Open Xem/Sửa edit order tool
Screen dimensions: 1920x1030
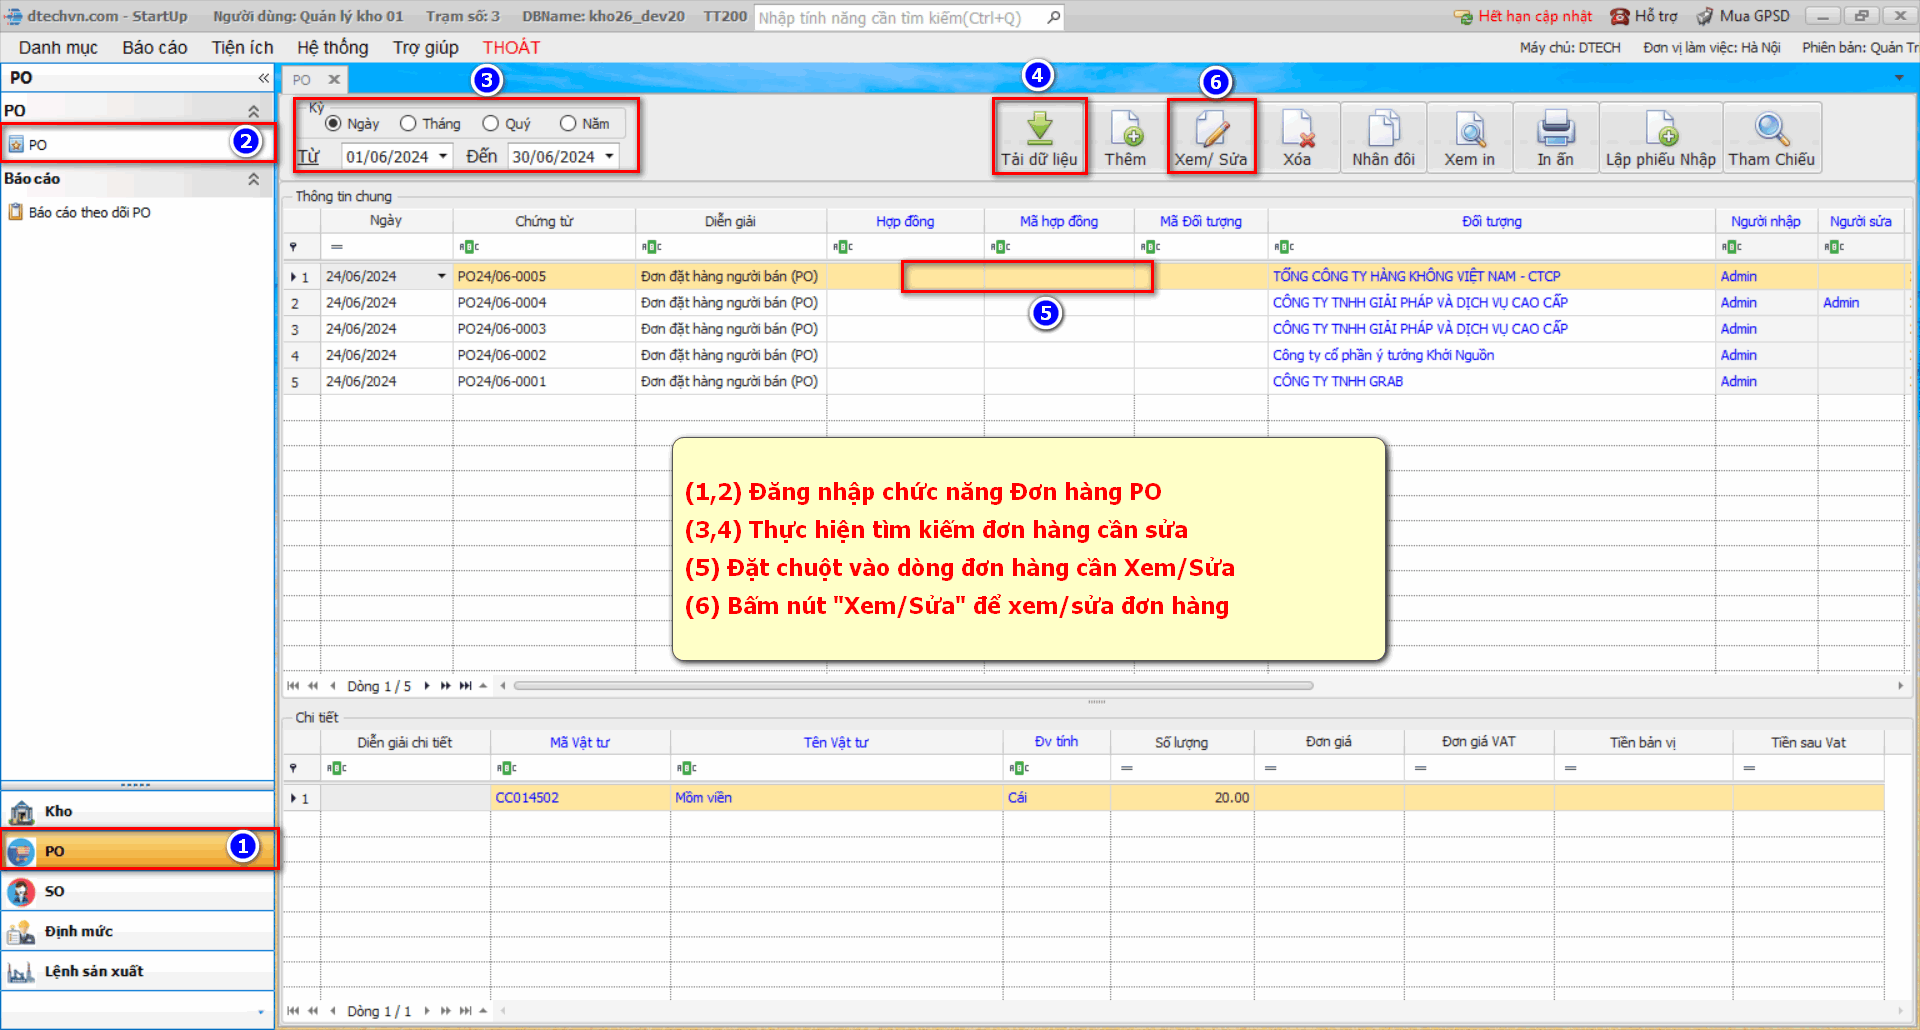click(1211, 130)
